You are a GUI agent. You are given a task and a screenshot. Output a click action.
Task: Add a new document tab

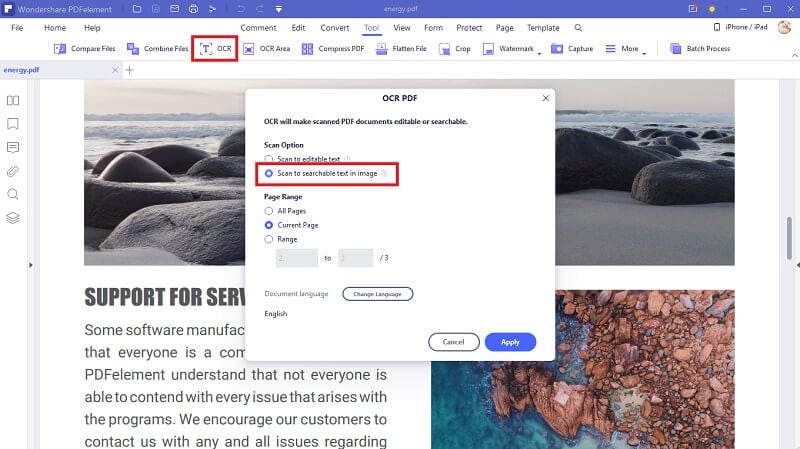tap(130, 70)
